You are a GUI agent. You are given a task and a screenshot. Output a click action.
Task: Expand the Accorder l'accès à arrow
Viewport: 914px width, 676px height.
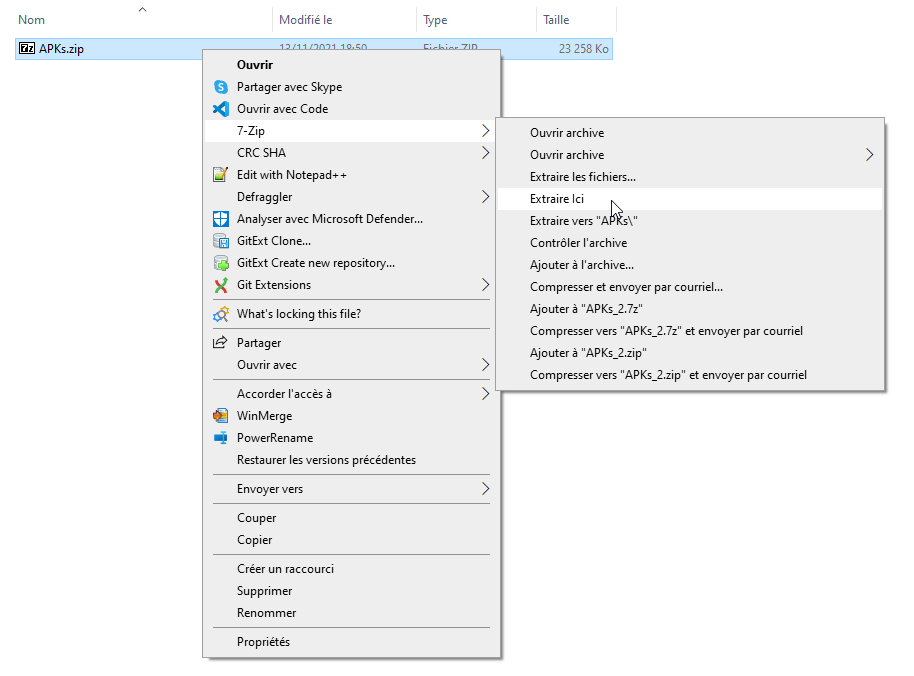tap(485, 394)
